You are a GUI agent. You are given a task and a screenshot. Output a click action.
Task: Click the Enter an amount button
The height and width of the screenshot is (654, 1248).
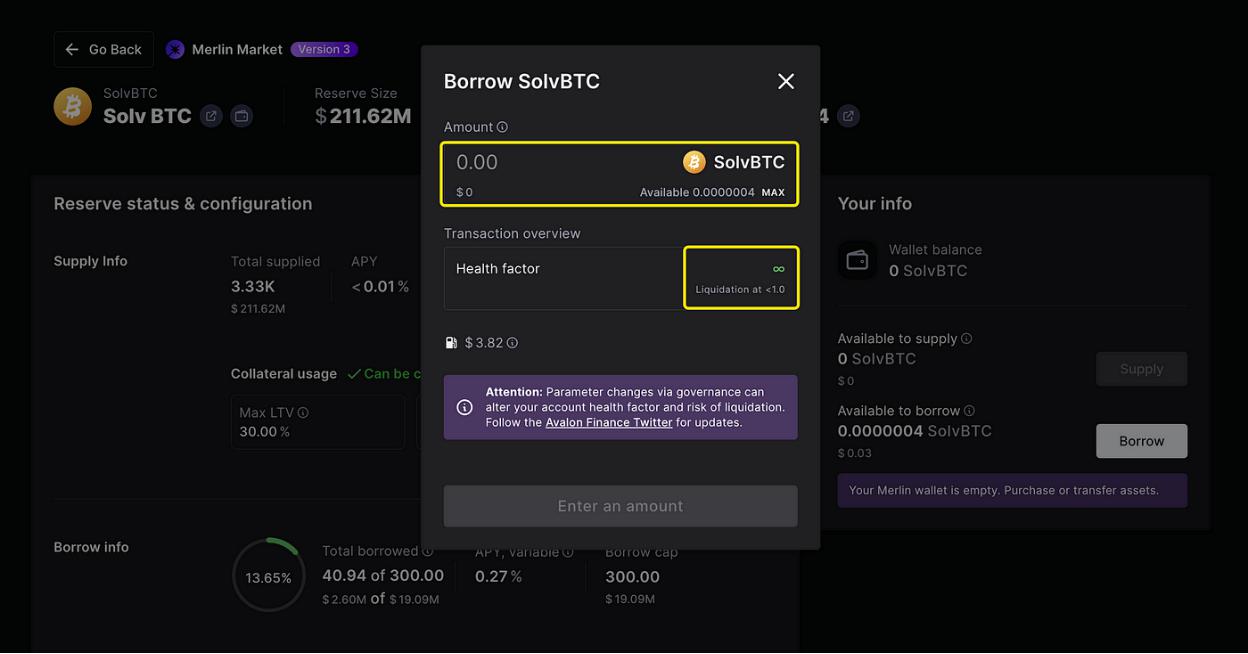(x=620, y=506)
